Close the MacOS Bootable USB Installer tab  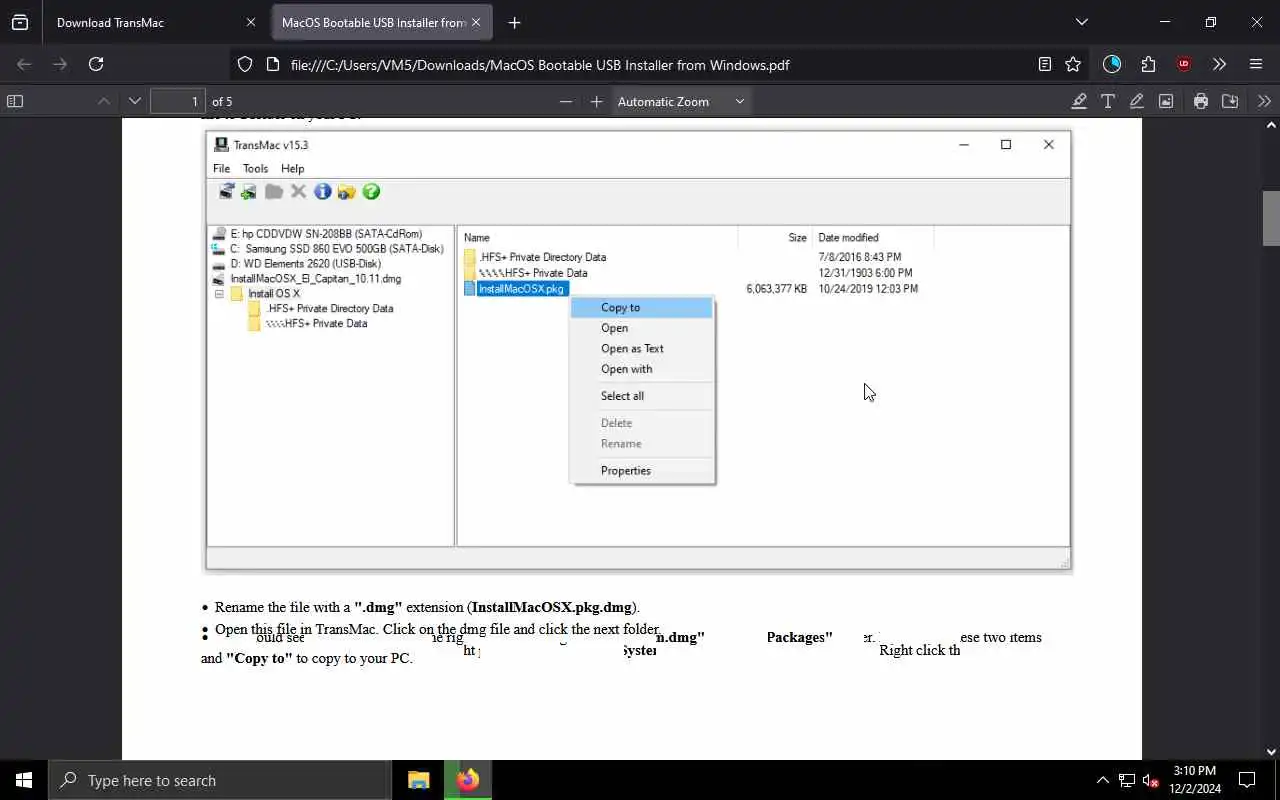pos(476,22)
